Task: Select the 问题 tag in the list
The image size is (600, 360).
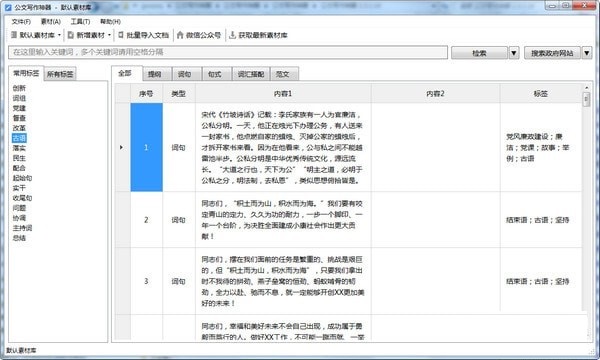Action: [19, 208]
